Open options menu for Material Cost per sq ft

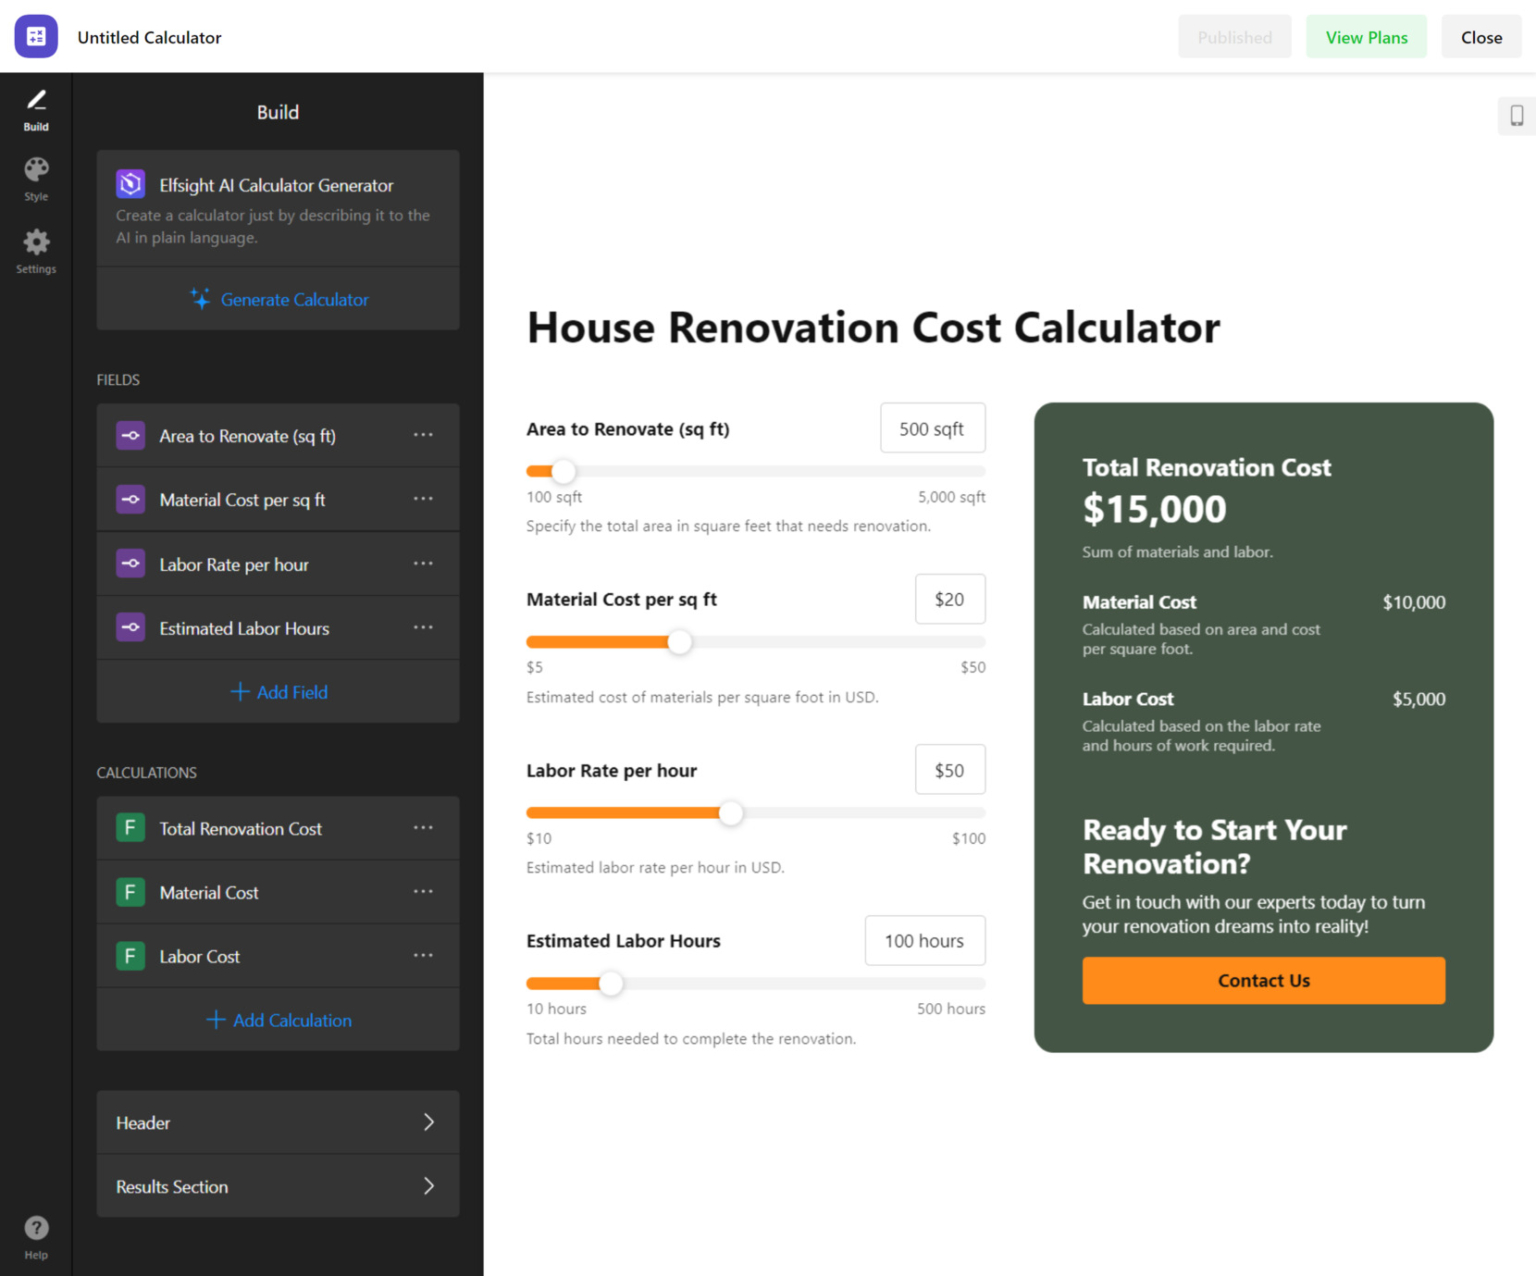(x=423, y=499)
